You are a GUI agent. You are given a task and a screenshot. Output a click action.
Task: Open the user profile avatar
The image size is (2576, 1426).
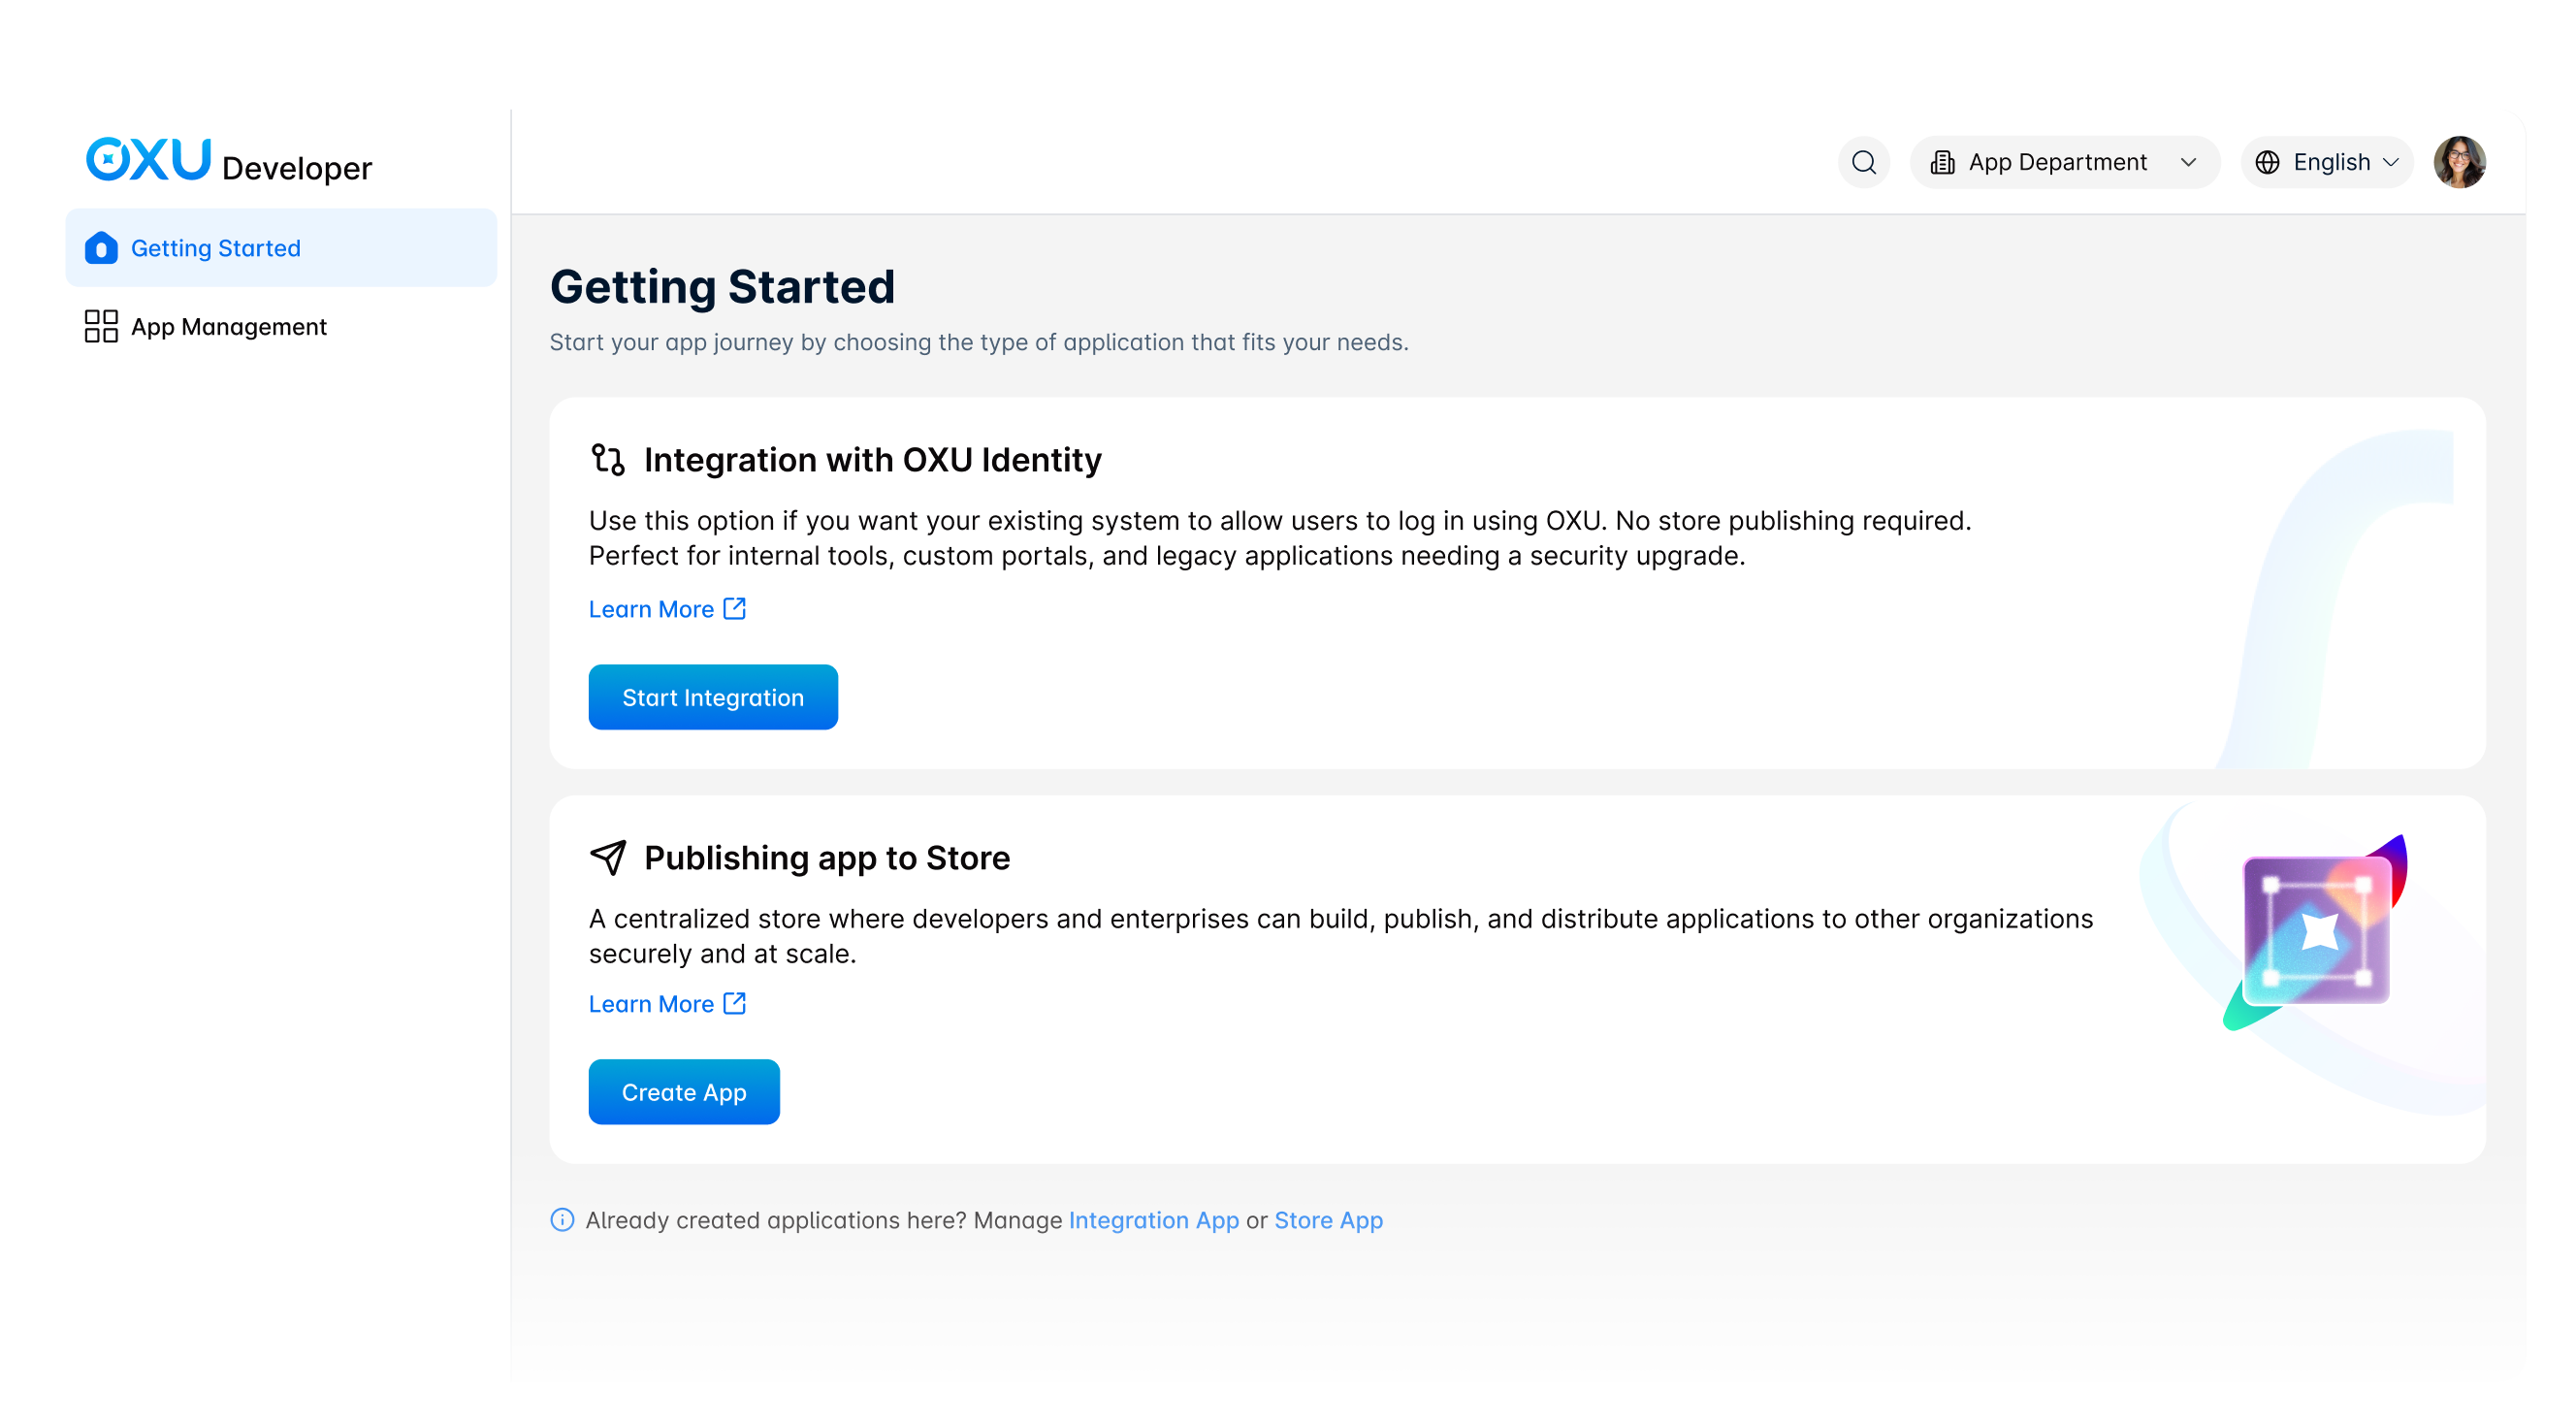[x=2459, y=162]
